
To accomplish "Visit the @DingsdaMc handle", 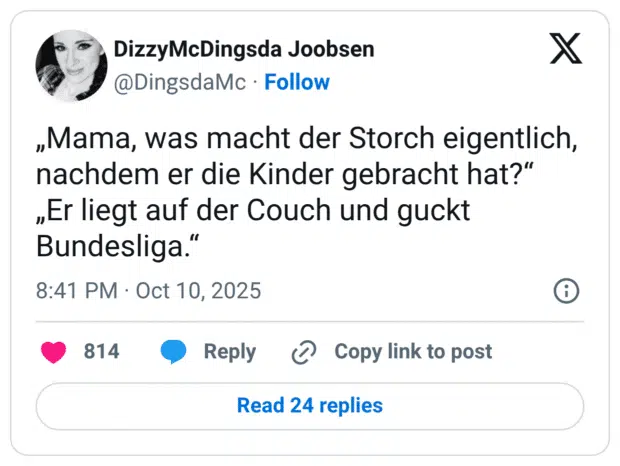I will pyautogui.click(x=181, y=82).
